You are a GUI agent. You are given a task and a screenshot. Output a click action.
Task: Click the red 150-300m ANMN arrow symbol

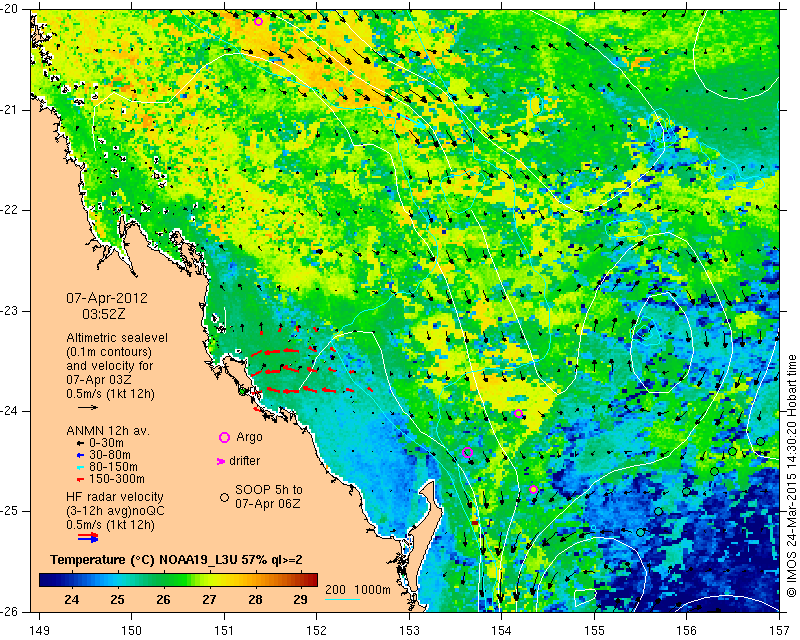click(80, 480)
